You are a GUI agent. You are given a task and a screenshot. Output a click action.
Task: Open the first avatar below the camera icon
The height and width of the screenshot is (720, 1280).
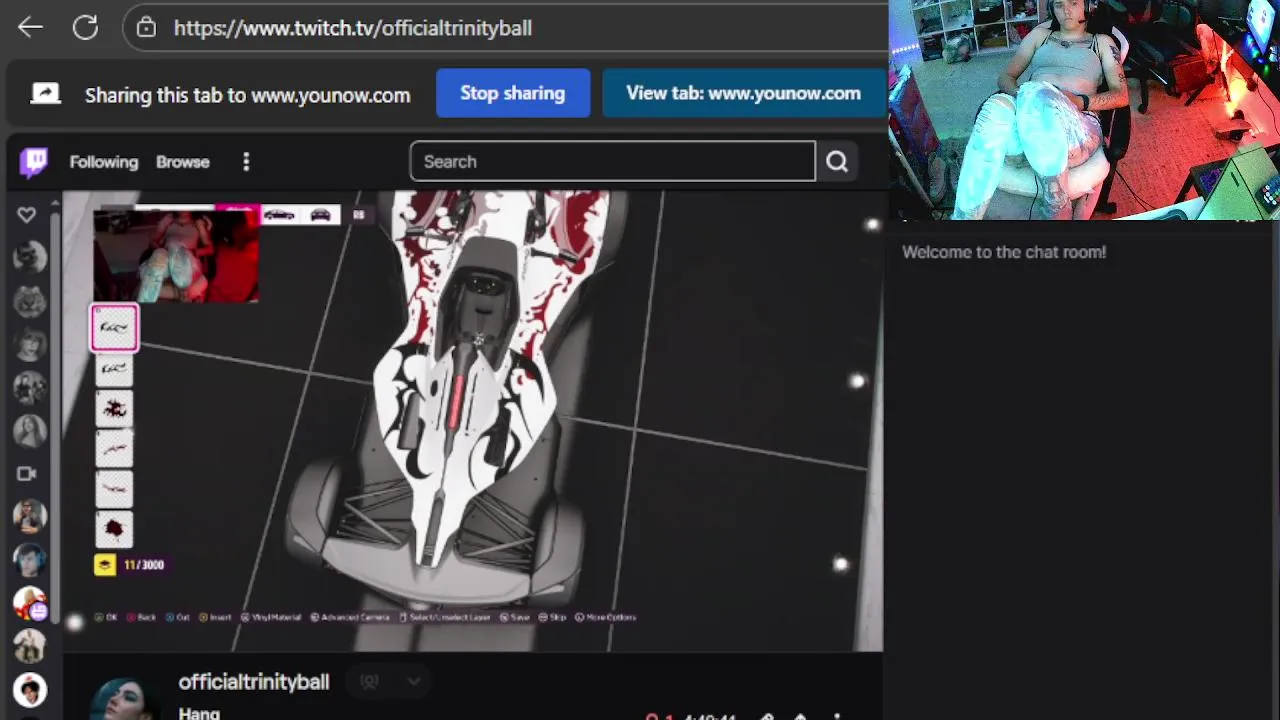click(x=30, y=516)
